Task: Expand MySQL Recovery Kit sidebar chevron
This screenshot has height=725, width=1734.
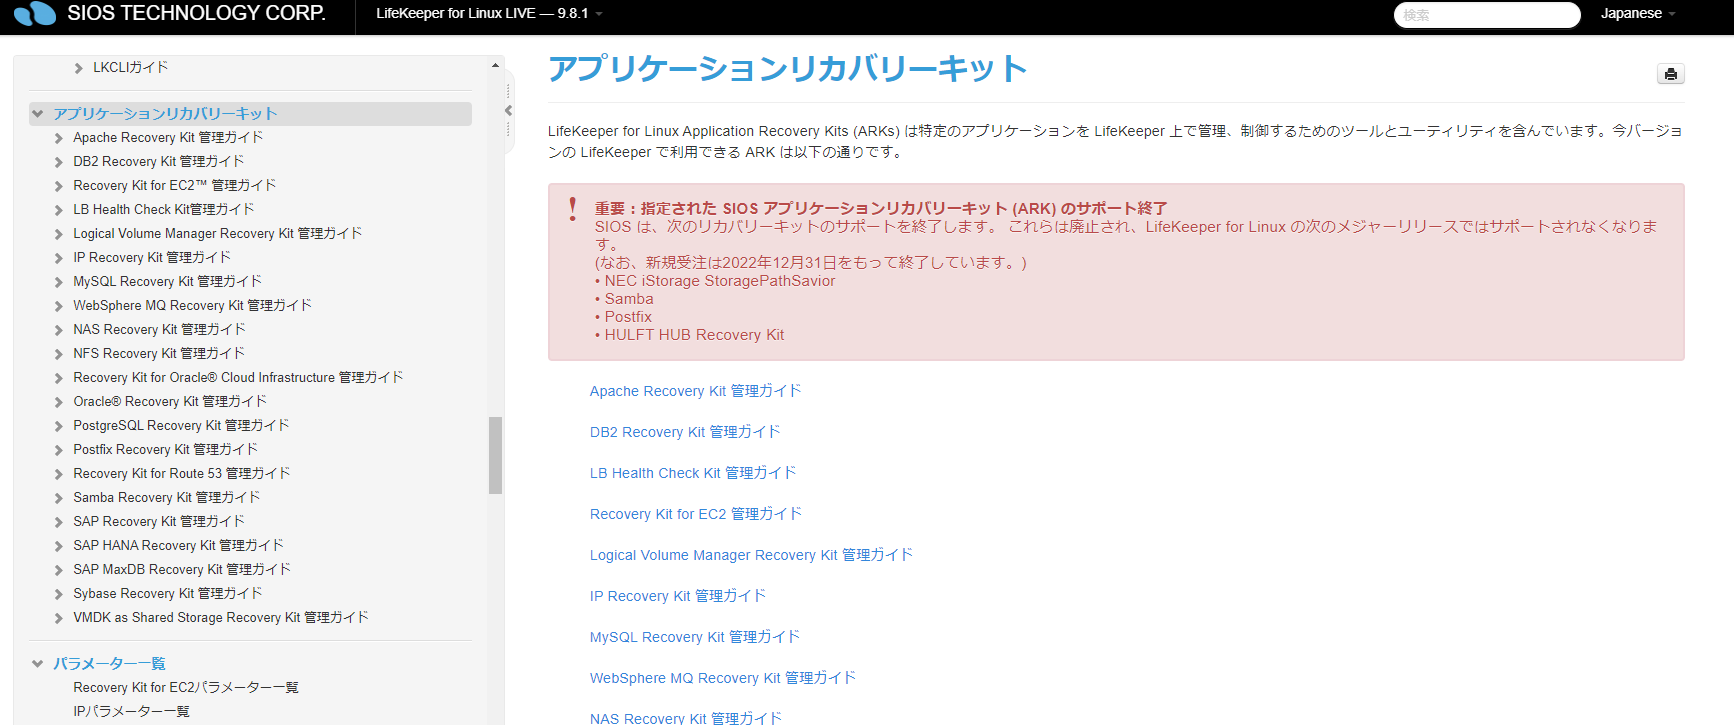Action: coord(59,282)
